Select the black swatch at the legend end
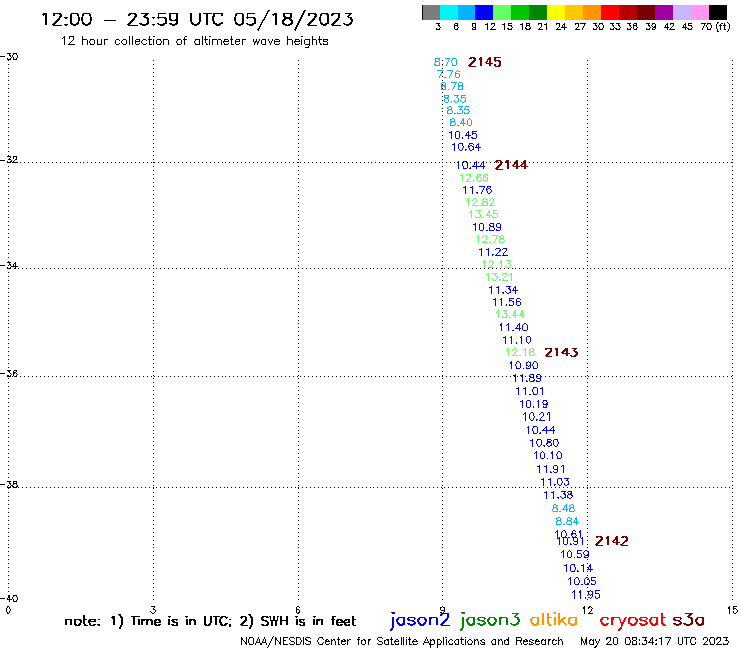Viewport: 740px width, 650px height. coord(717,12)
